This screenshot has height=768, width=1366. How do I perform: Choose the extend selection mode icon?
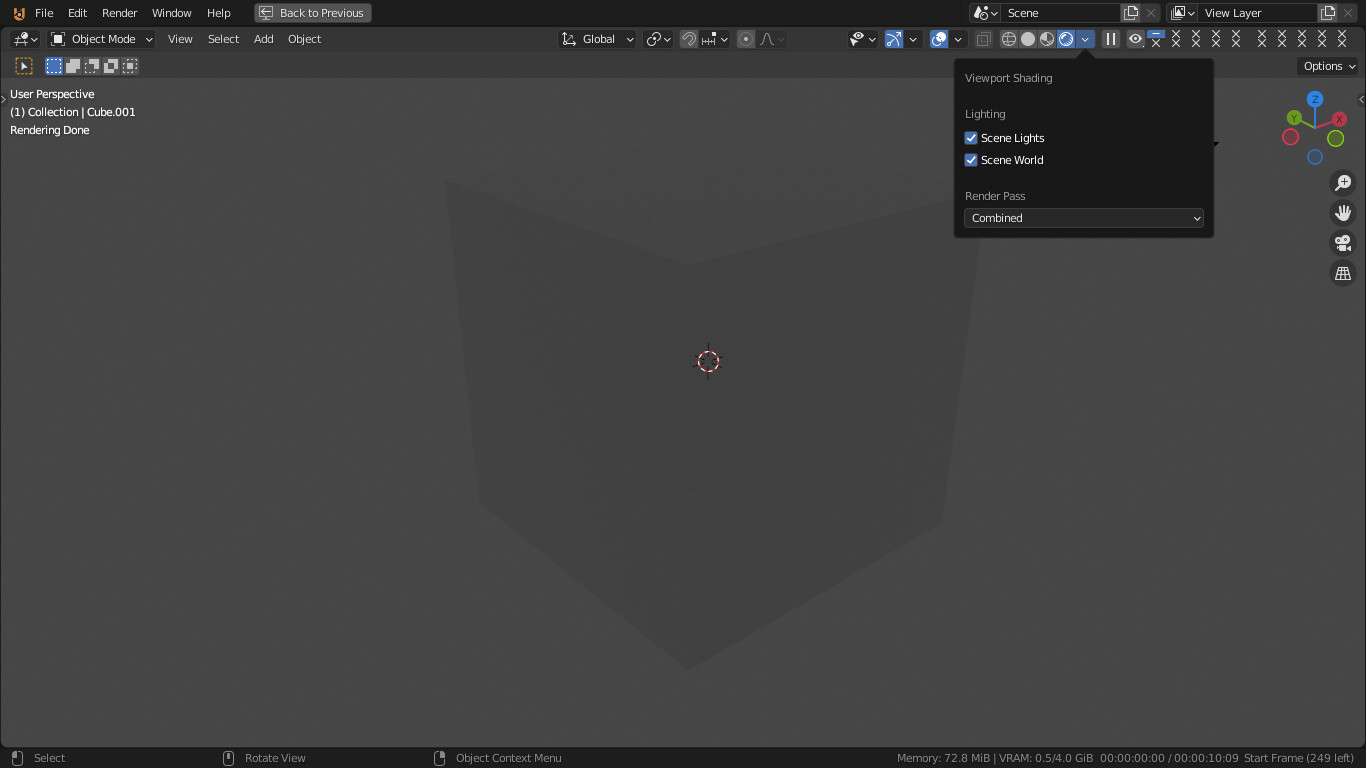[73, 66]
